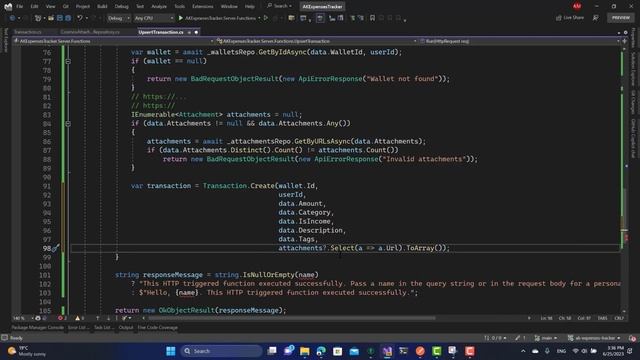Switch to UpsertTransaction.cs tab
The height and width of the screenshot is (360, 640).
click(161, 32)
